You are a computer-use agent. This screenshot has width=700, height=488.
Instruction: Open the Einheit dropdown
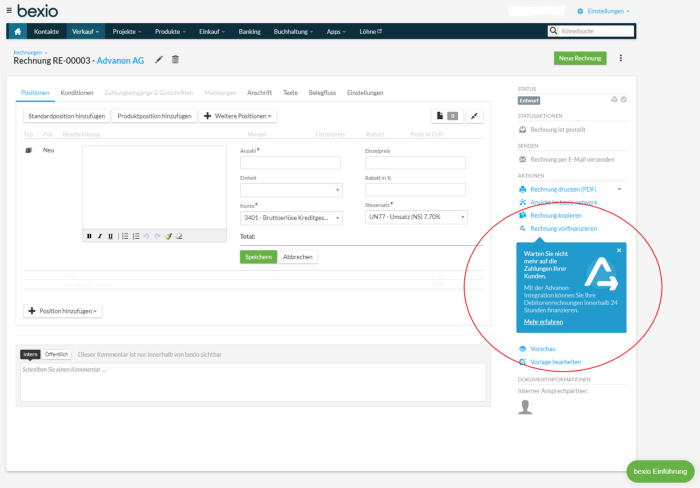291,190
